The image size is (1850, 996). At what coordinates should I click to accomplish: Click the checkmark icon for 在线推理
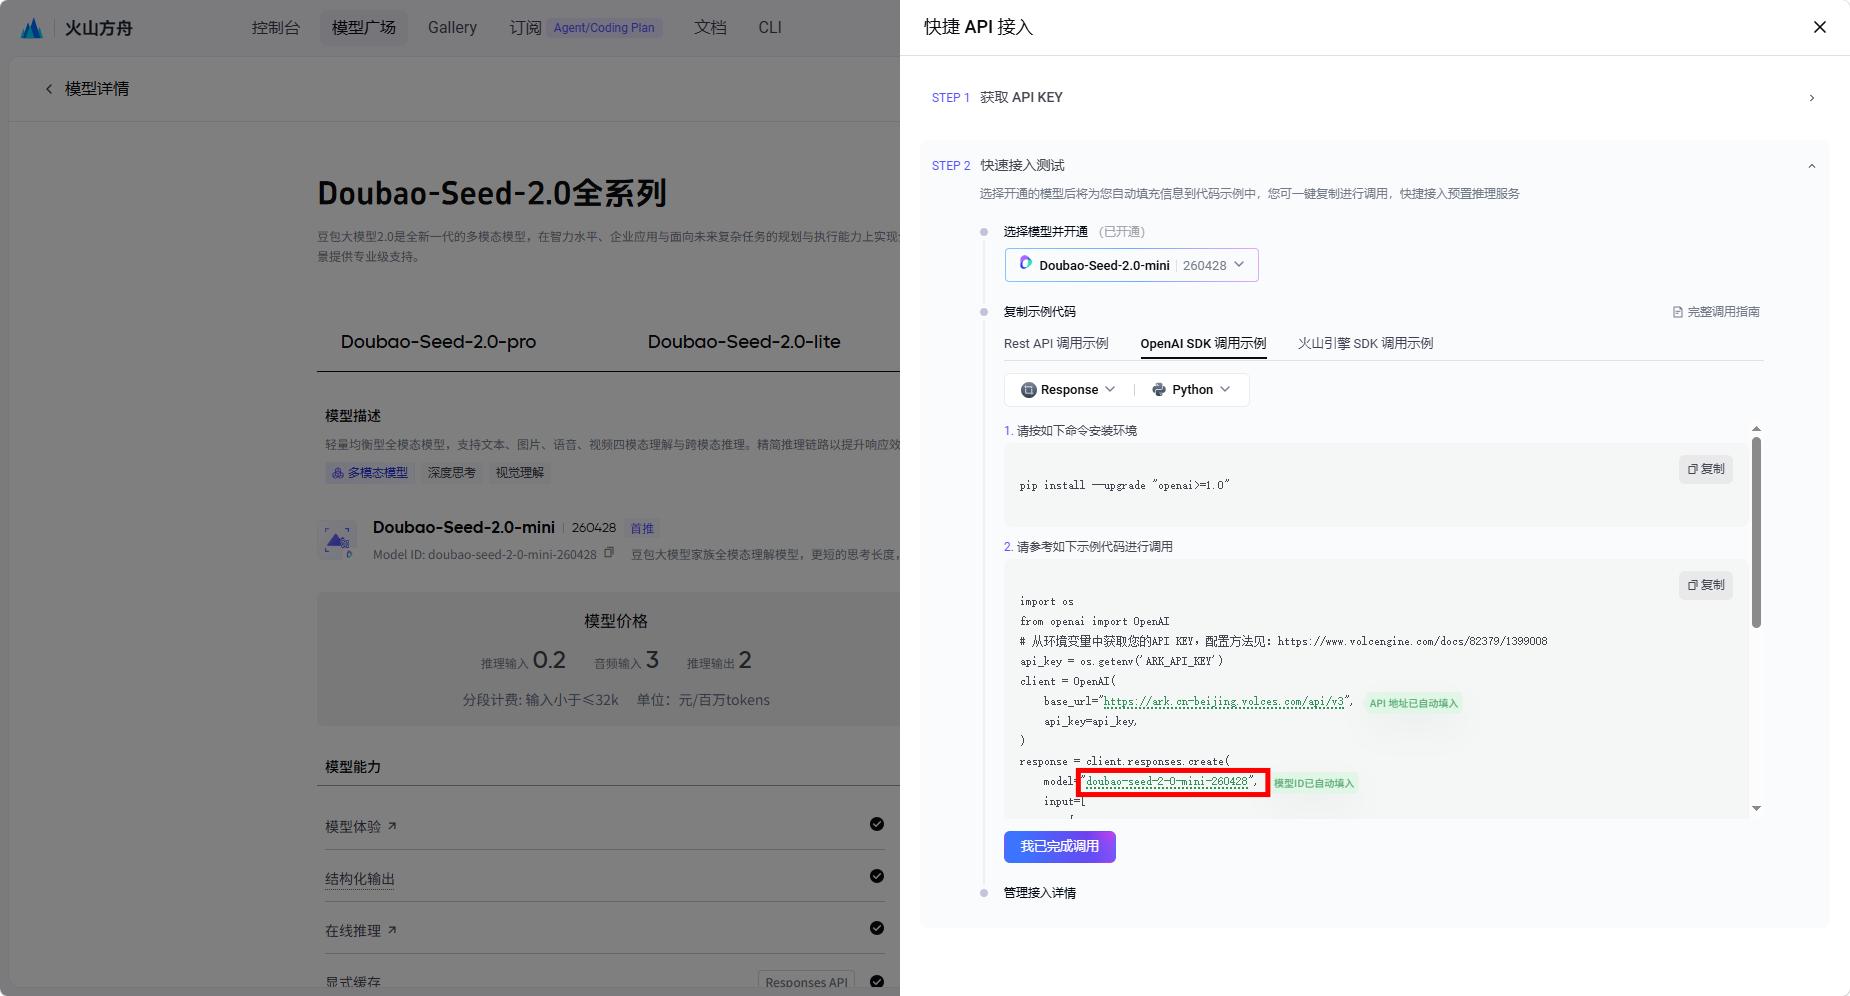tap(877, 928)
